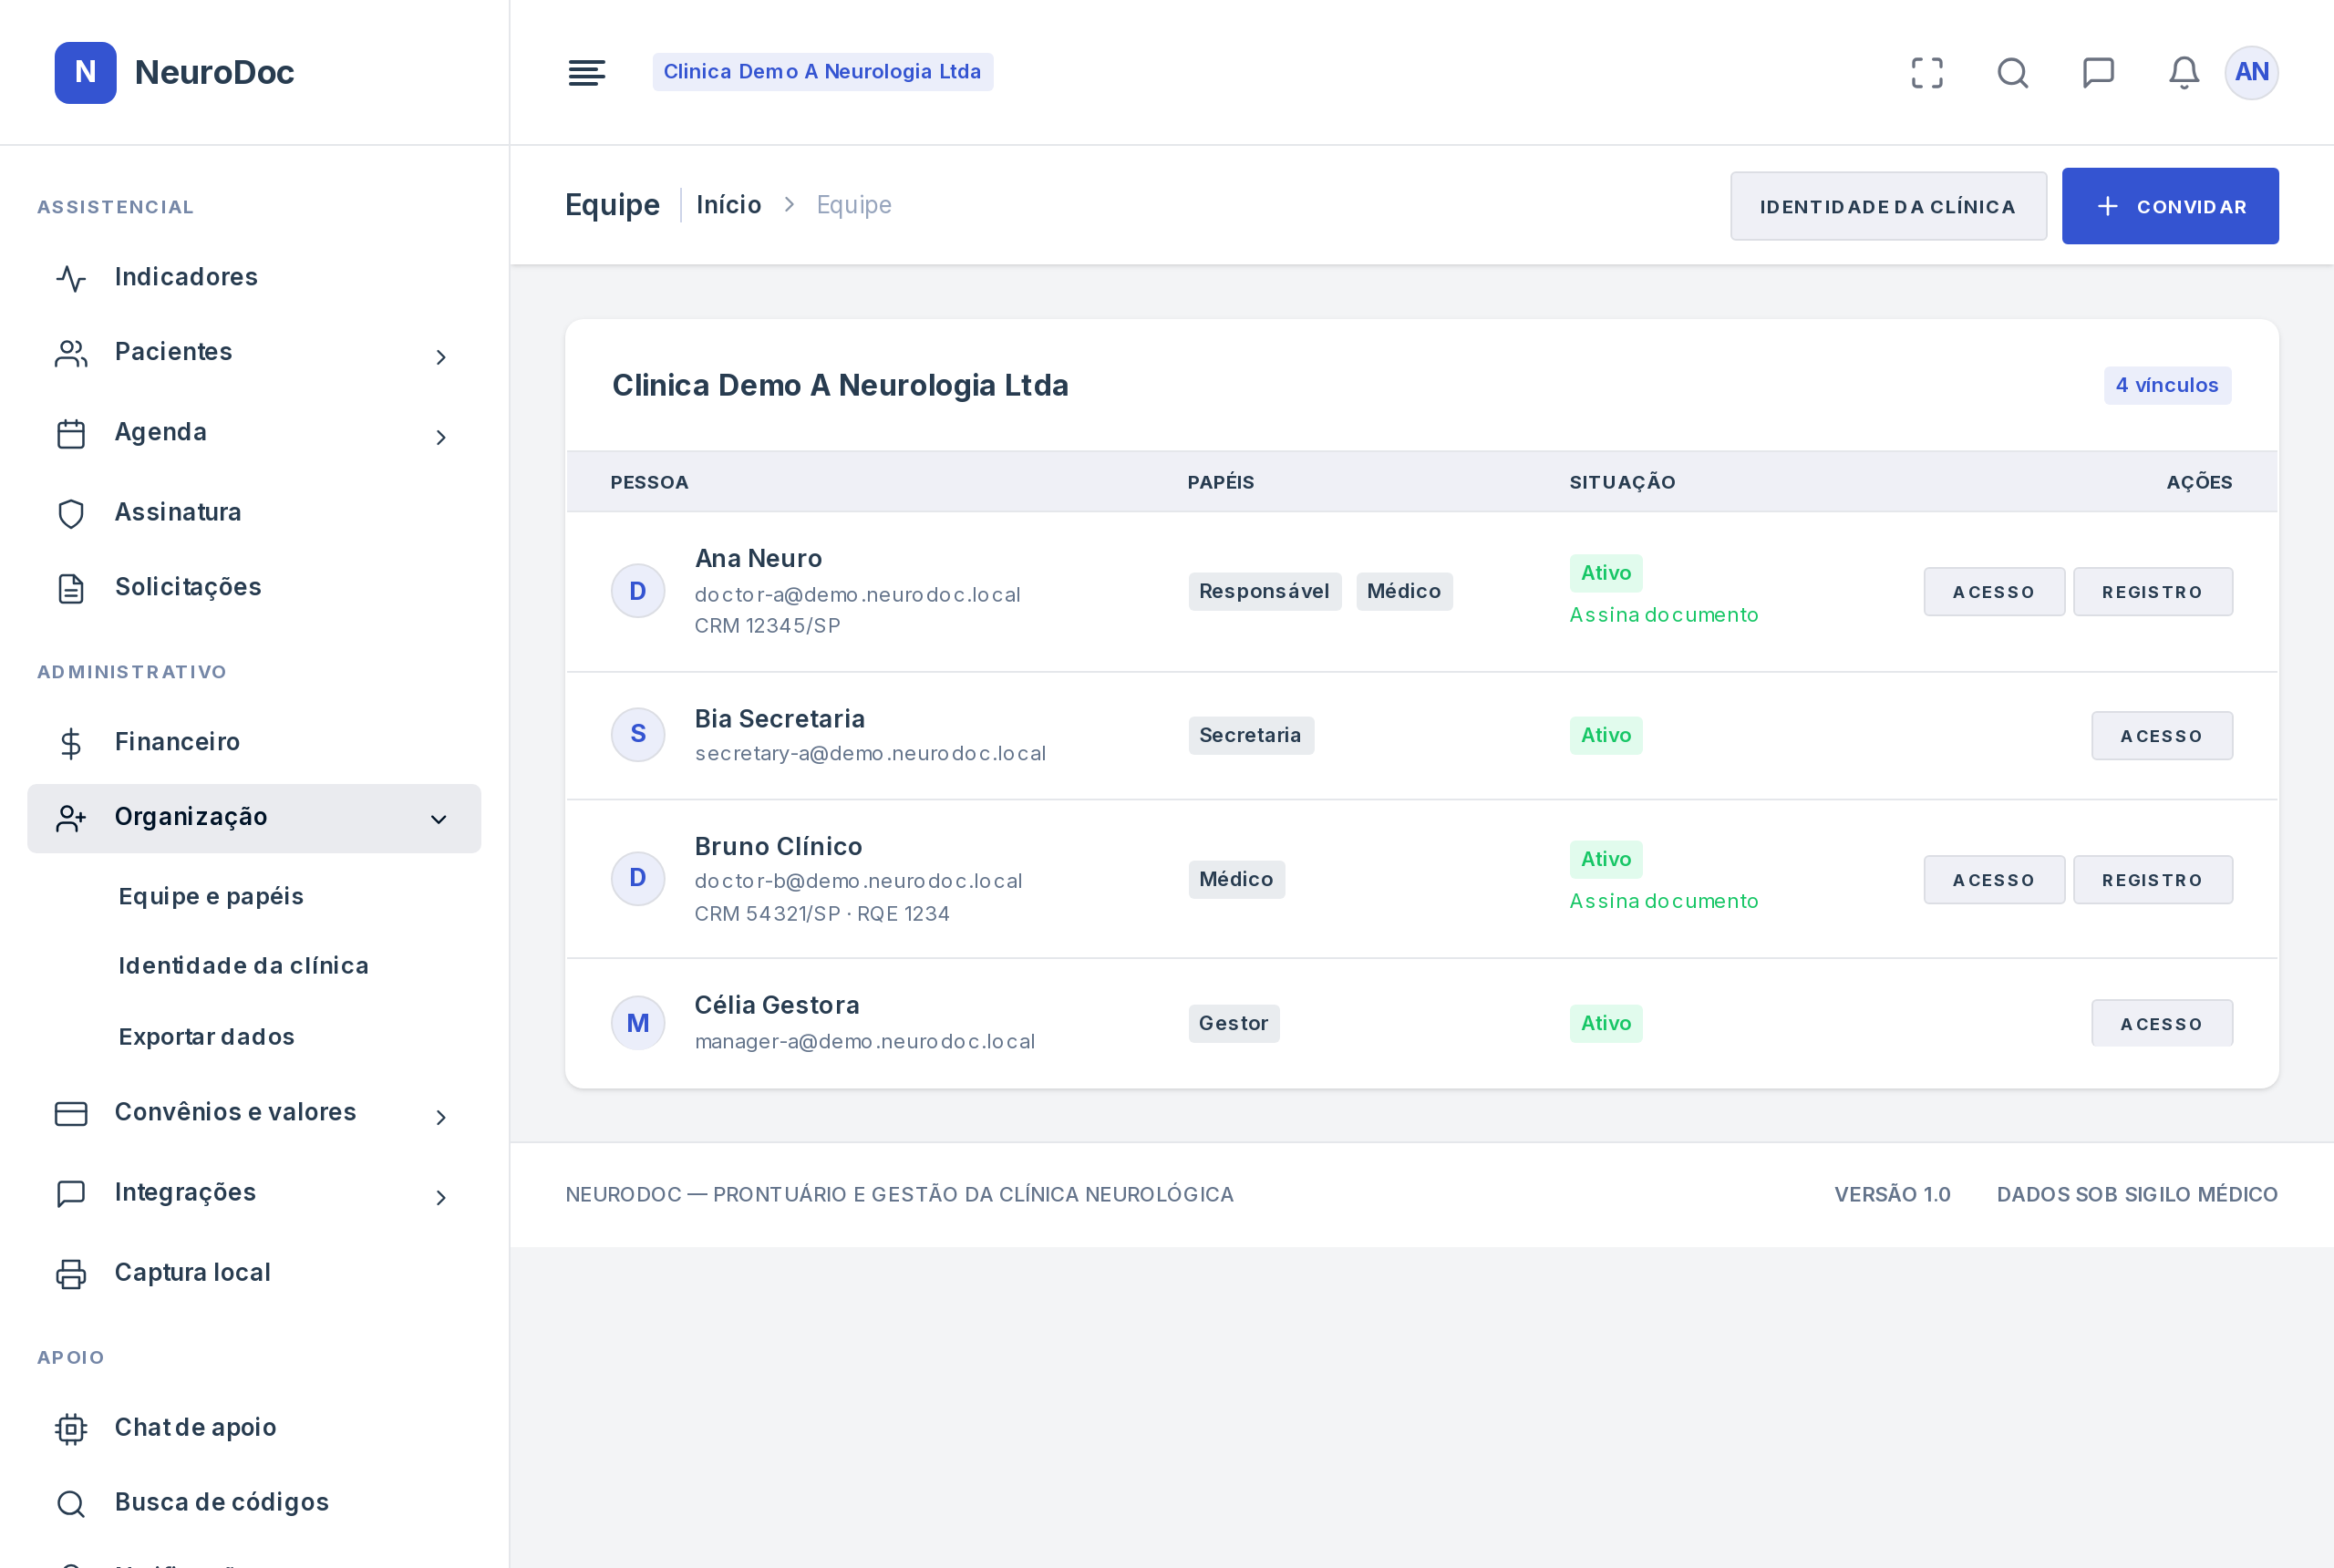The width and height of the screenshot is (2334, 1568).
Task: Click the Assinatura shield icon
Action: pos(71,513)
